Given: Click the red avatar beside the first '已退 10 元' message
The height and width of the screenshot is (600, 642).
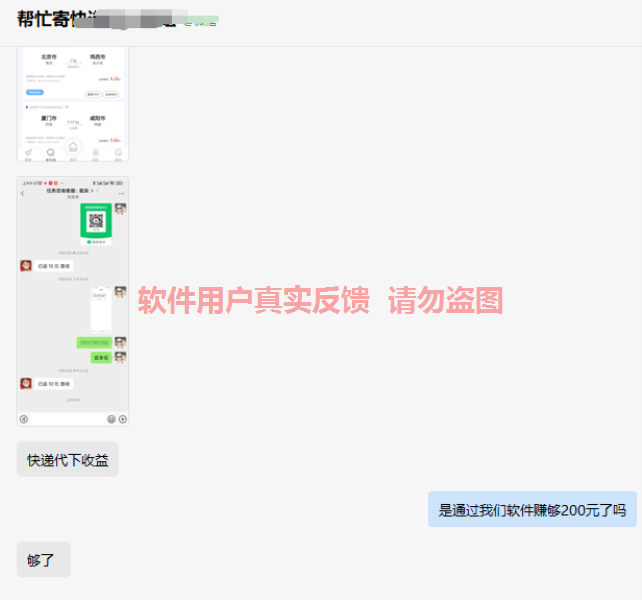Looking at the screenshot, I should pos(26,266).
